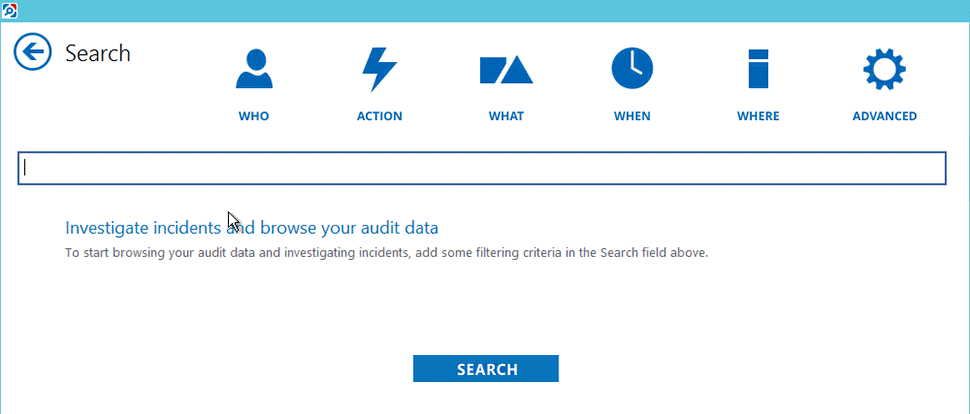Click the filtering criteria description text
Image resolution: width=970 pixels, height=414 pixels.
tap(386, 253)
